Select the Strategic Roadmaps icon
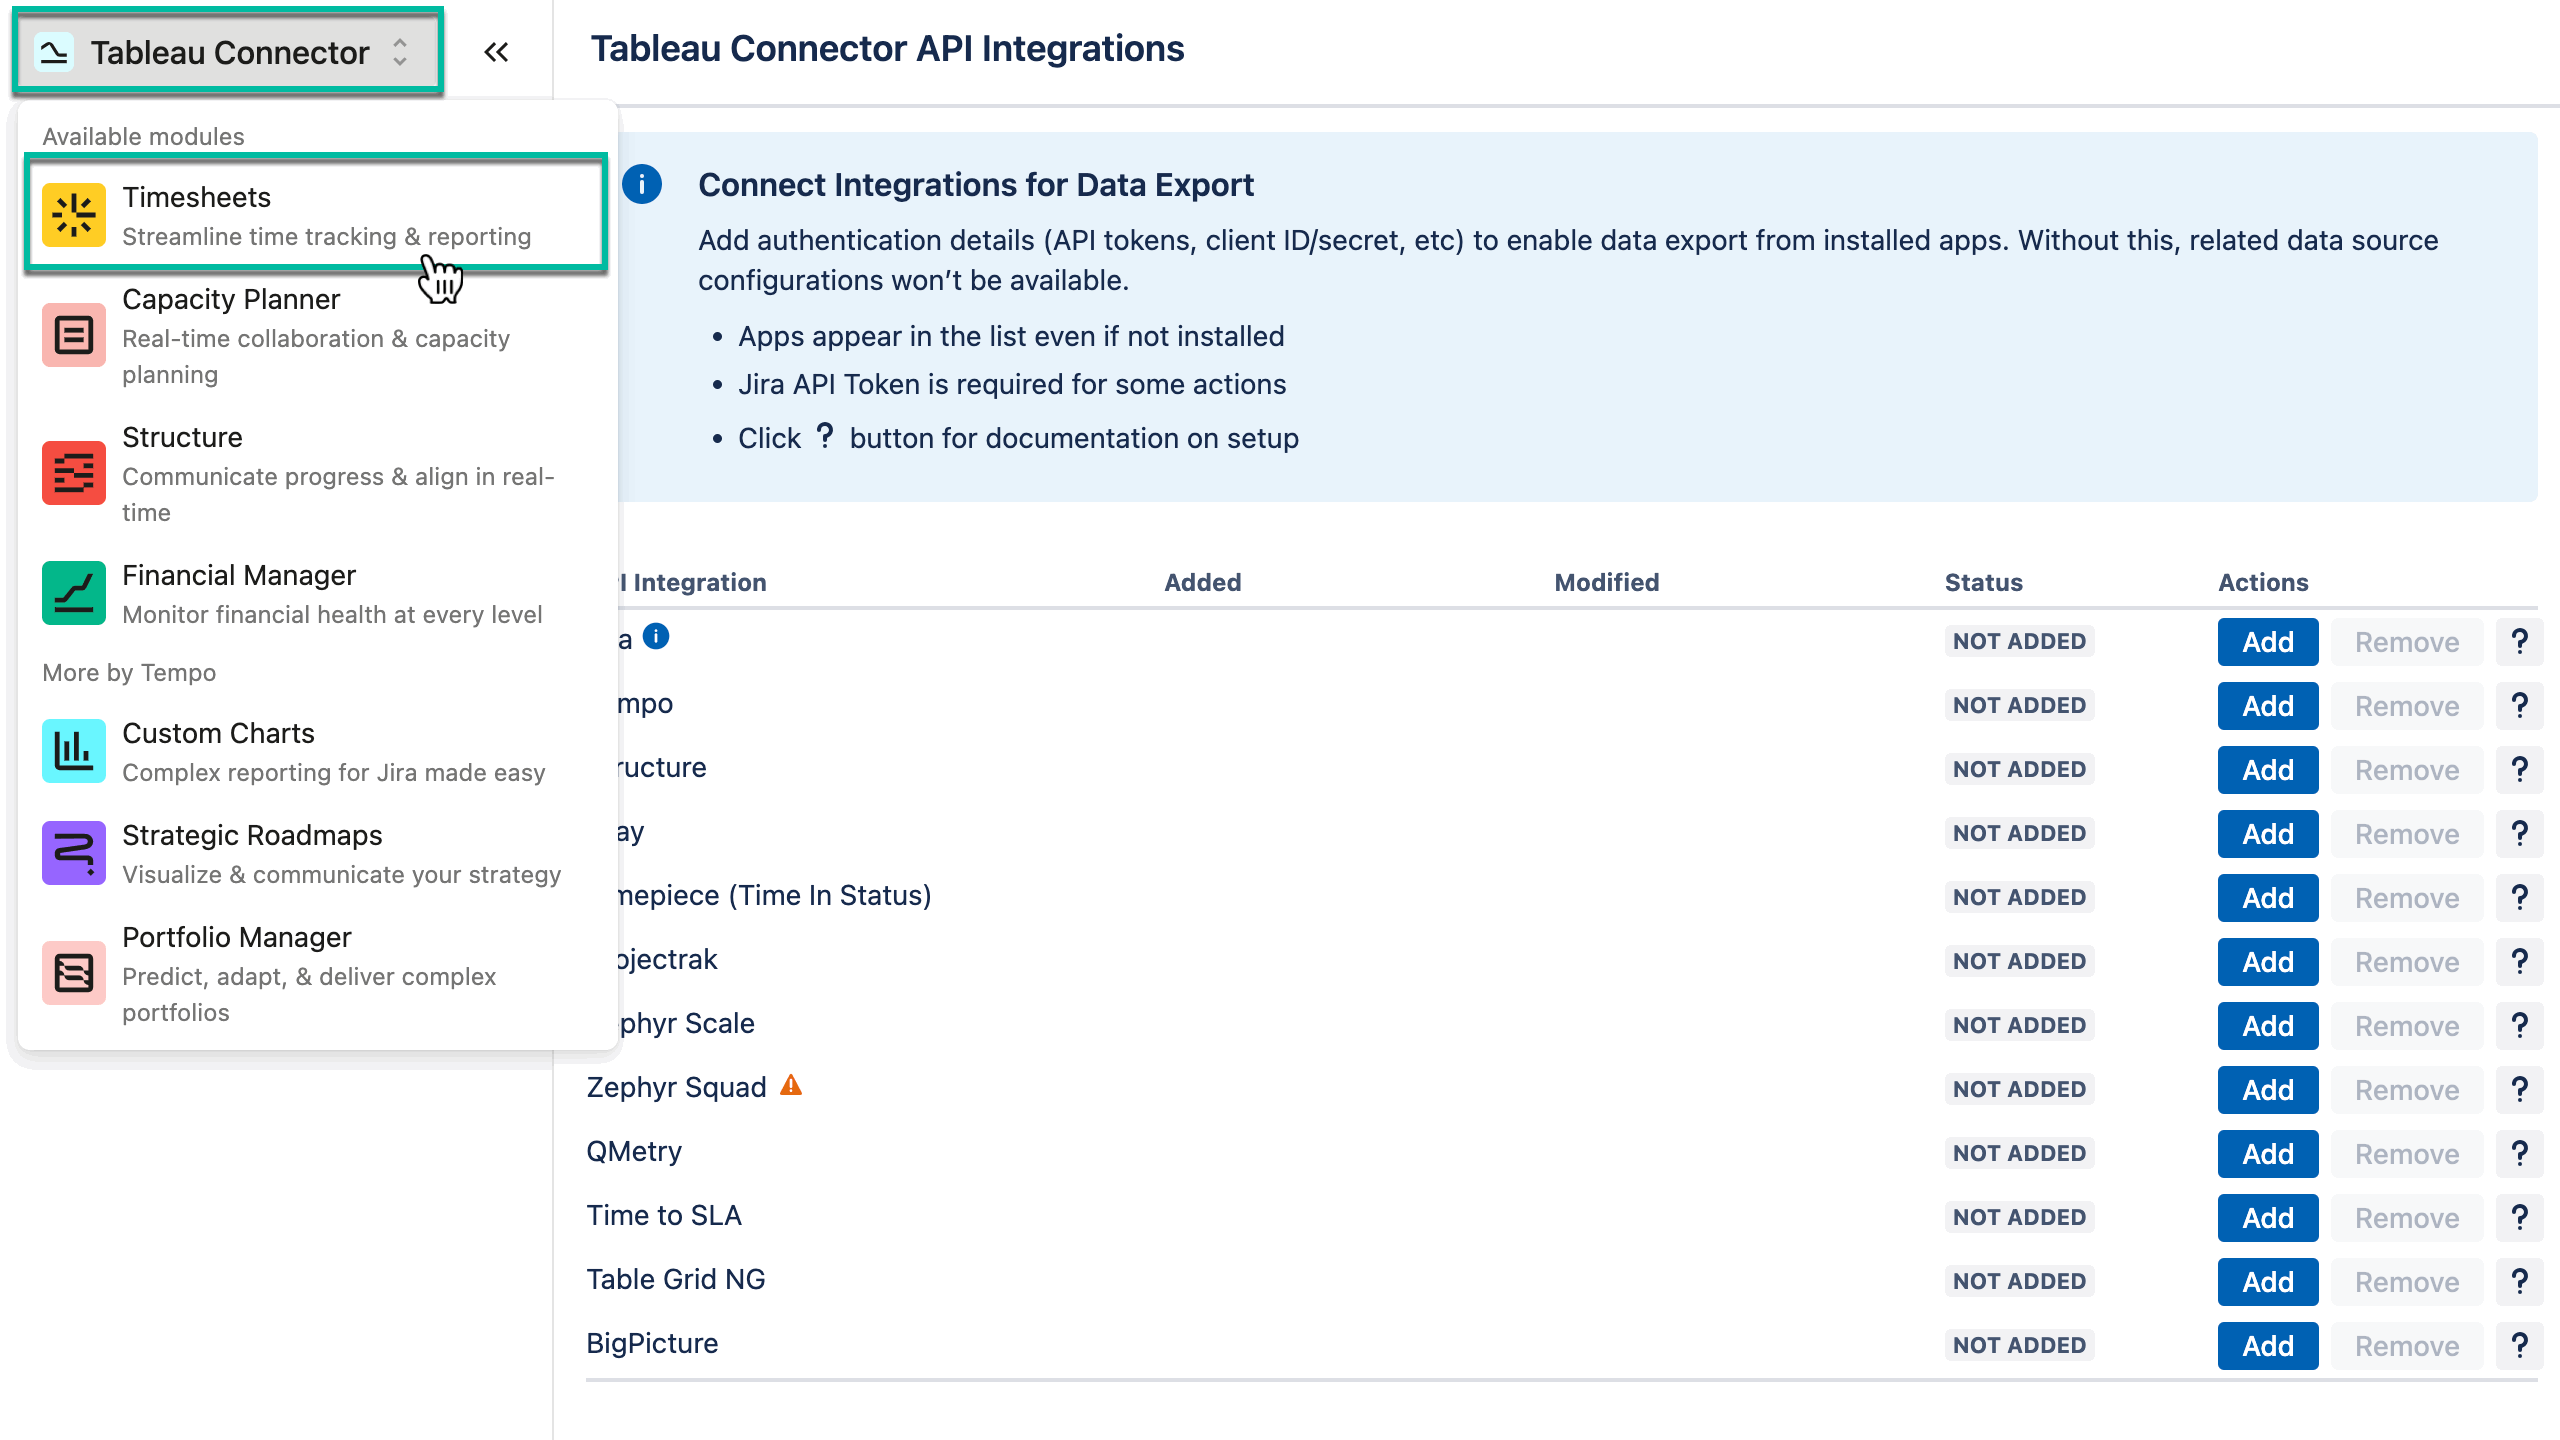This screenshot has width=2560, height=1440. 73,853
